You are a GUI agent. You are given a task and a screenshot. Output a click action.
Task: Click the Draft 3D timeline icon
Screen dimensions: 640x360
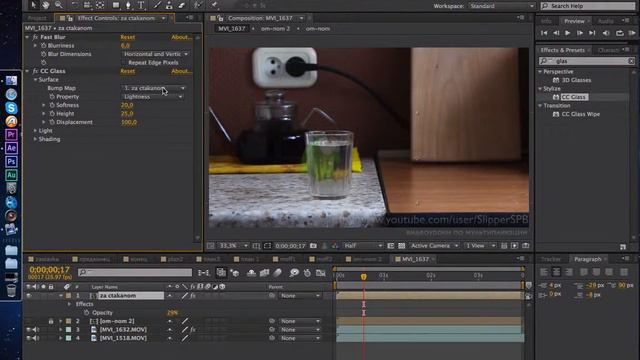click(235, 273)
